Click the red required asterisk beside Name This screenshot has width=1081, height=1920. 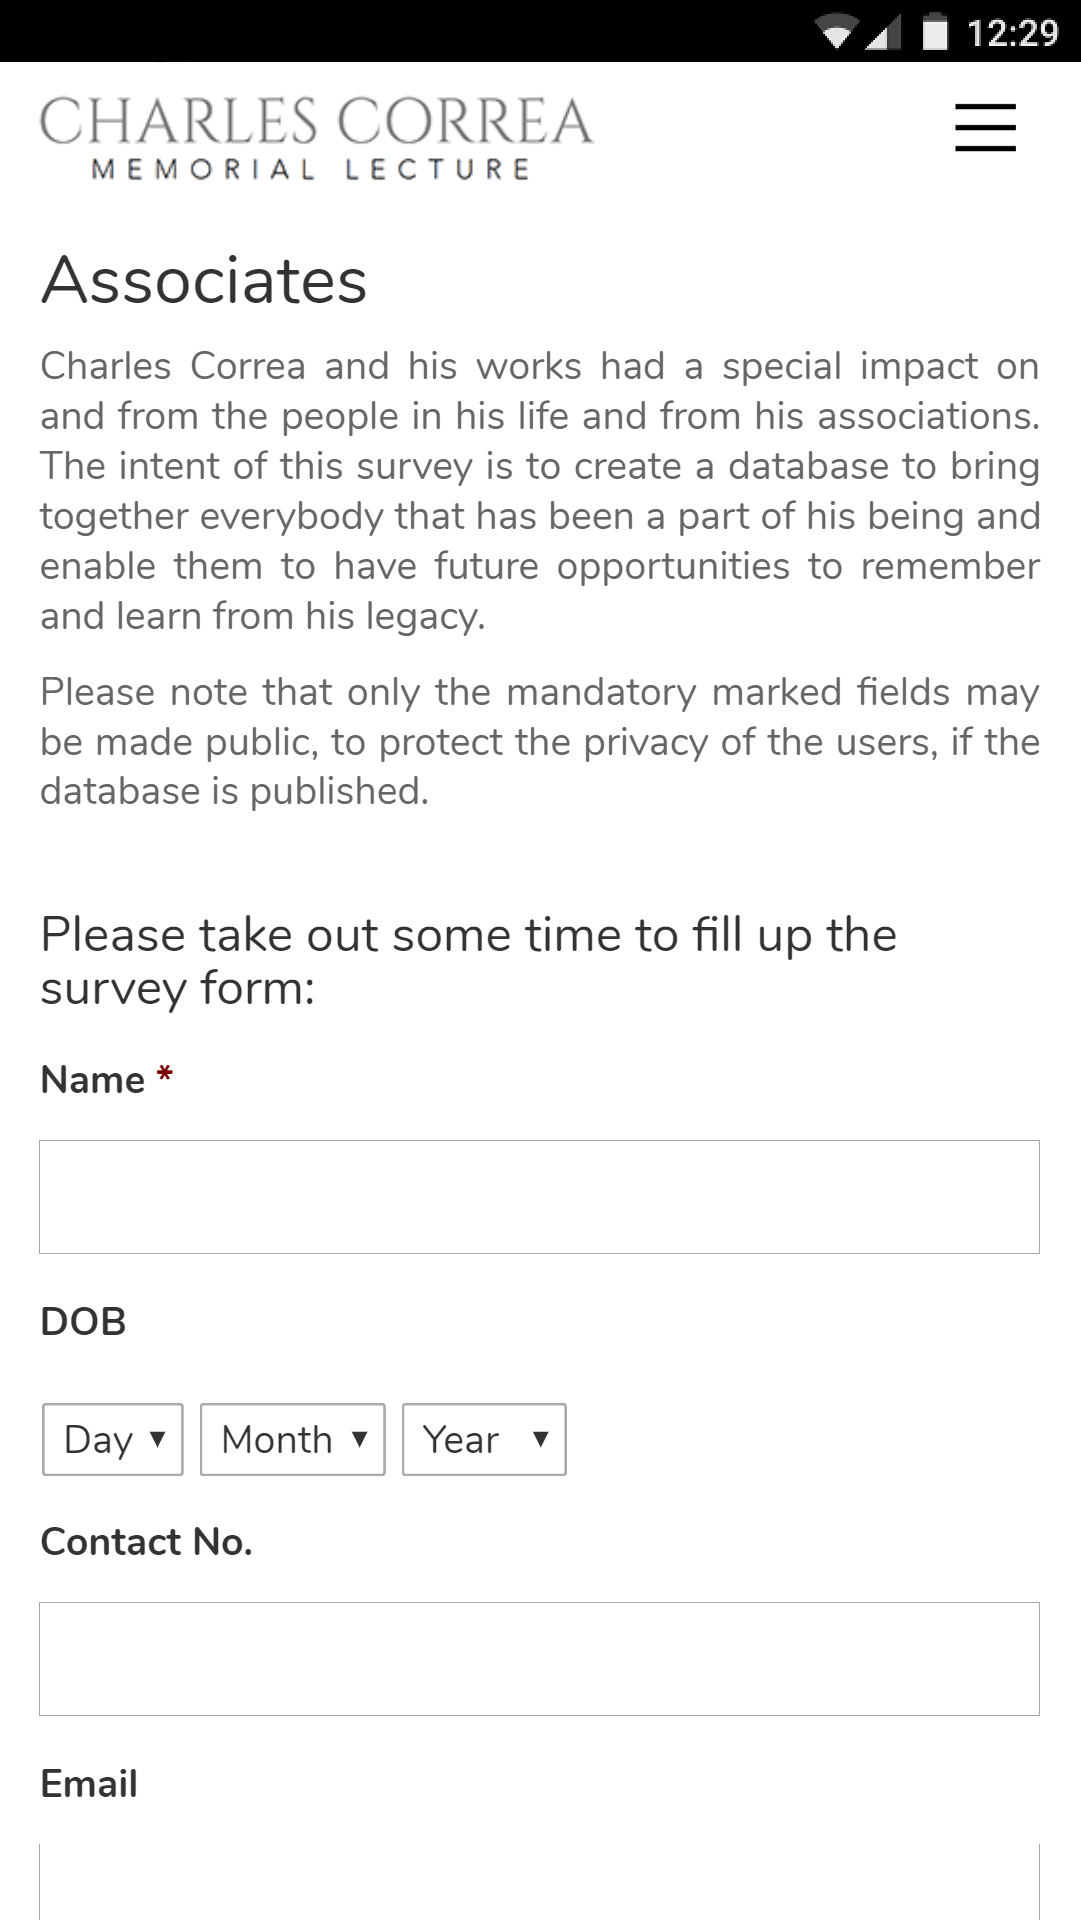click(x=165, y=1076)
